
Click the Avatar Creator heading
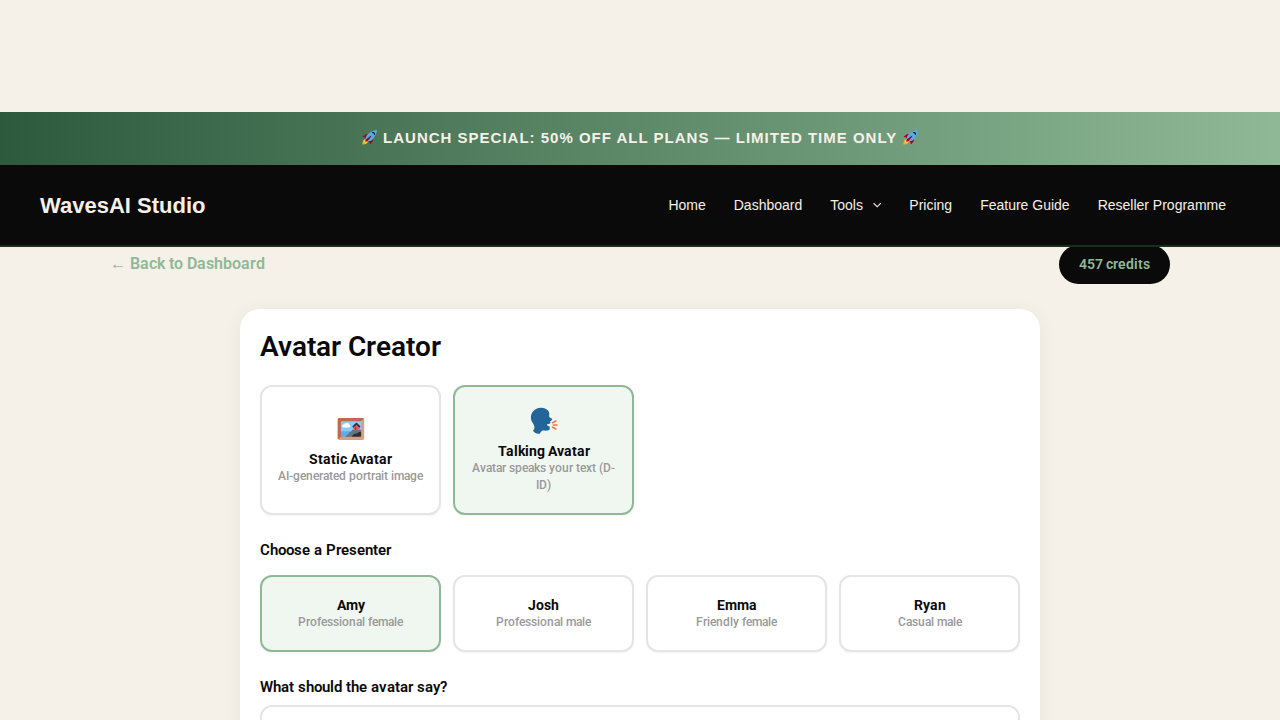[x=350, y=347]
